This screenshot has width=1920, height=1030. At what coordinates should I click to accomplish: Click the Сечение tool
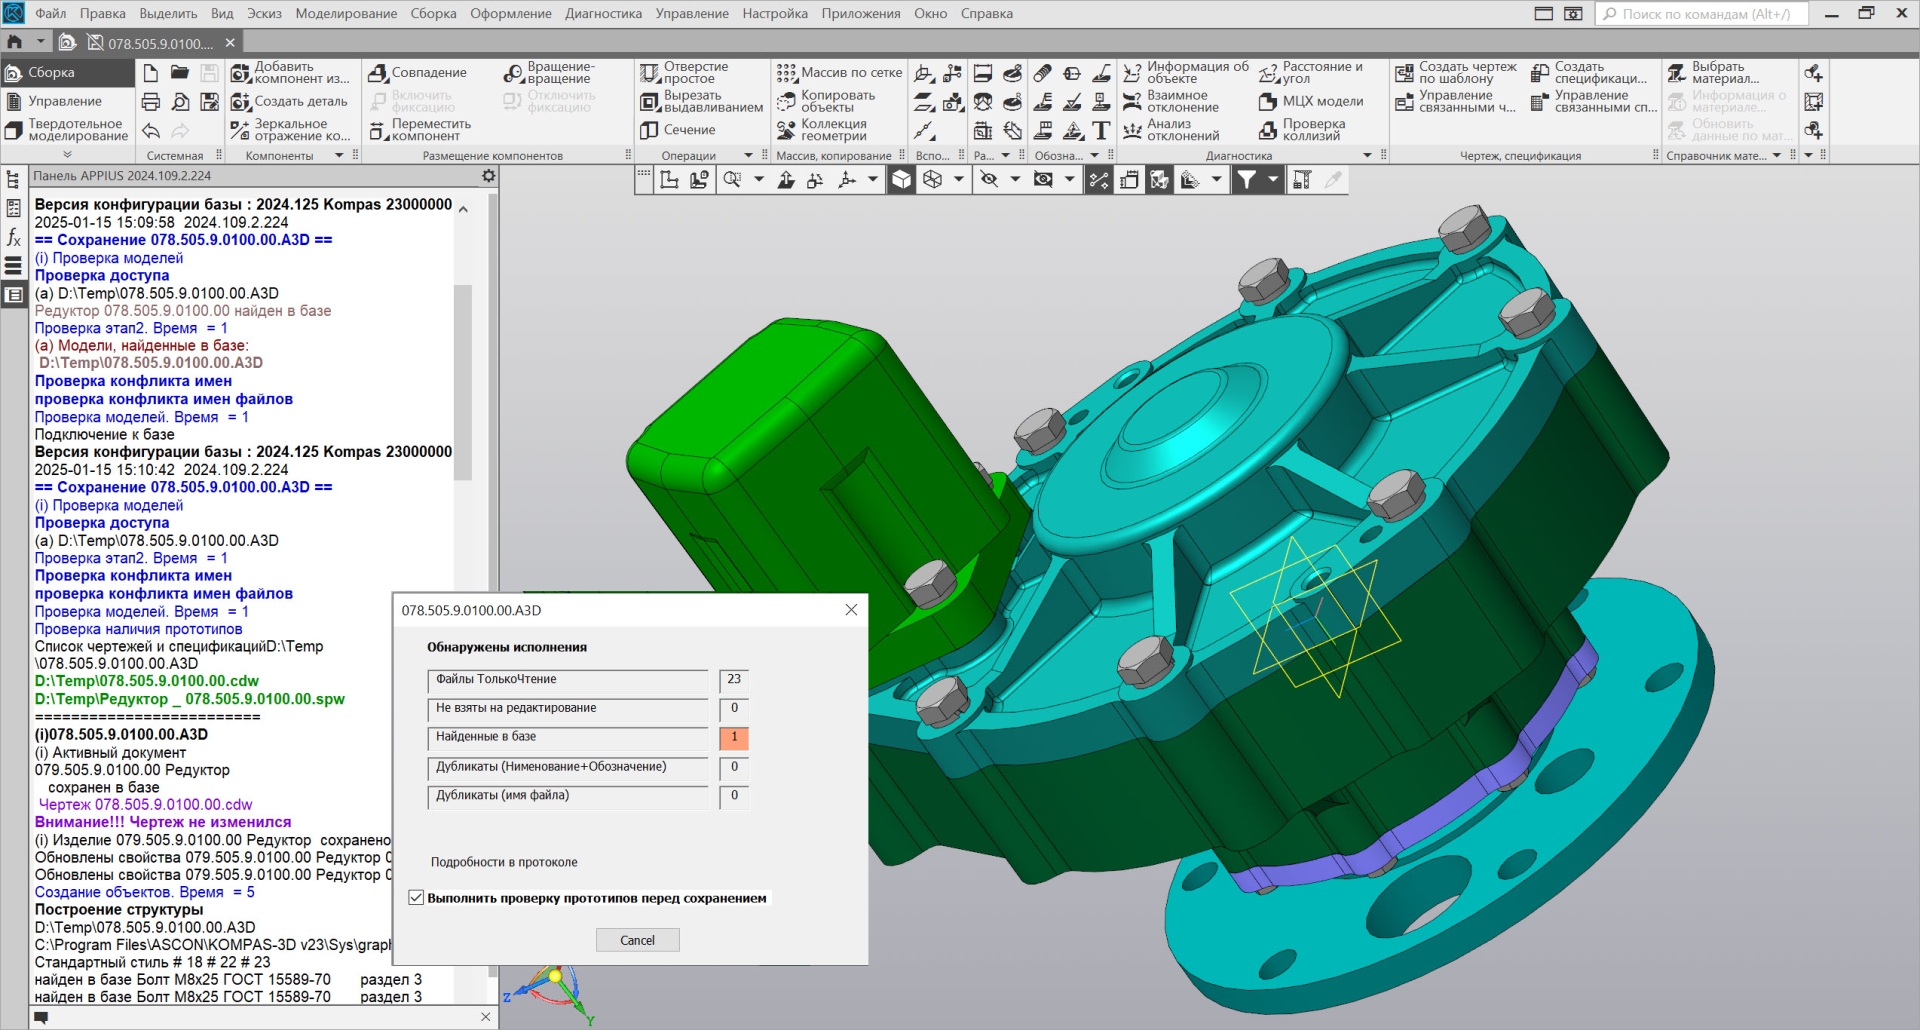(x=677, y=131)
